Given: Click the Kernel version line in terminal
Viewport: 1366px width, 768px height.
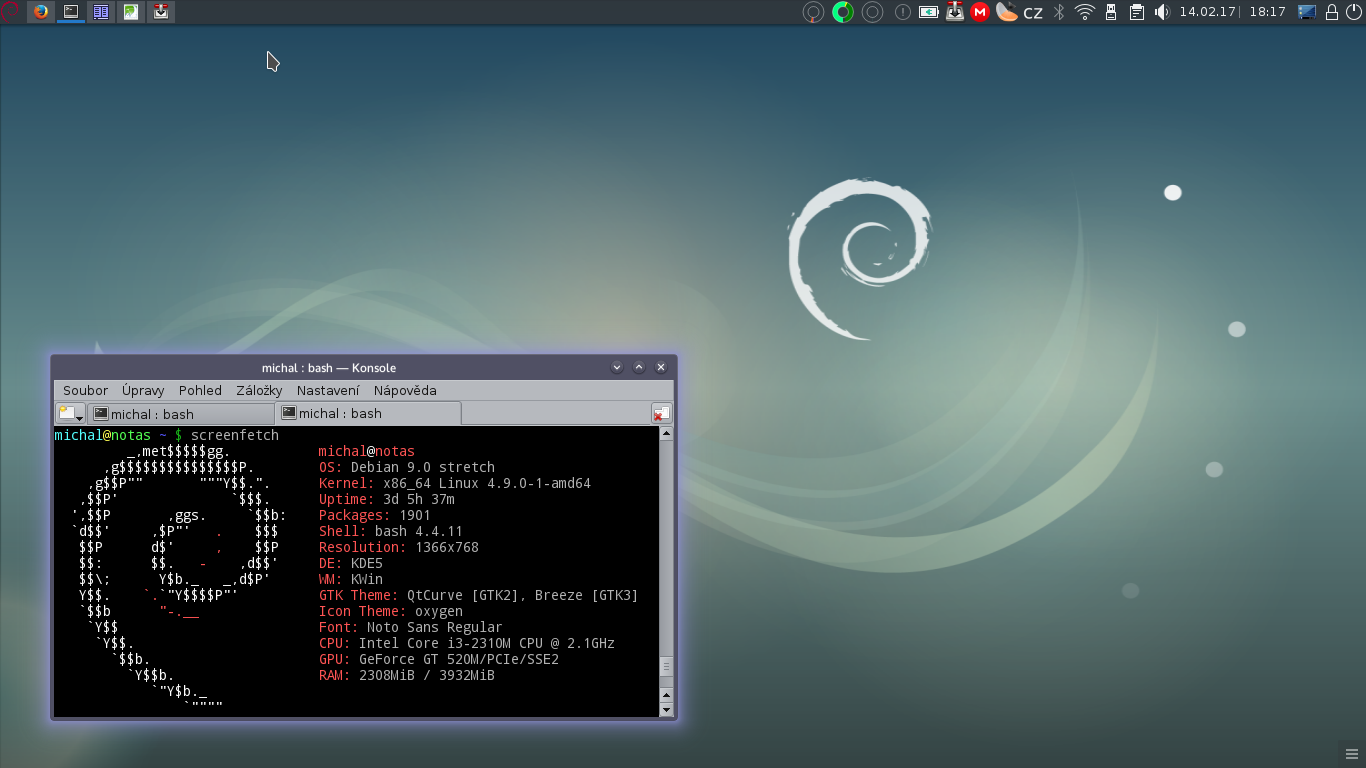Looking at the screenshot, I should (x=455, y=483).
